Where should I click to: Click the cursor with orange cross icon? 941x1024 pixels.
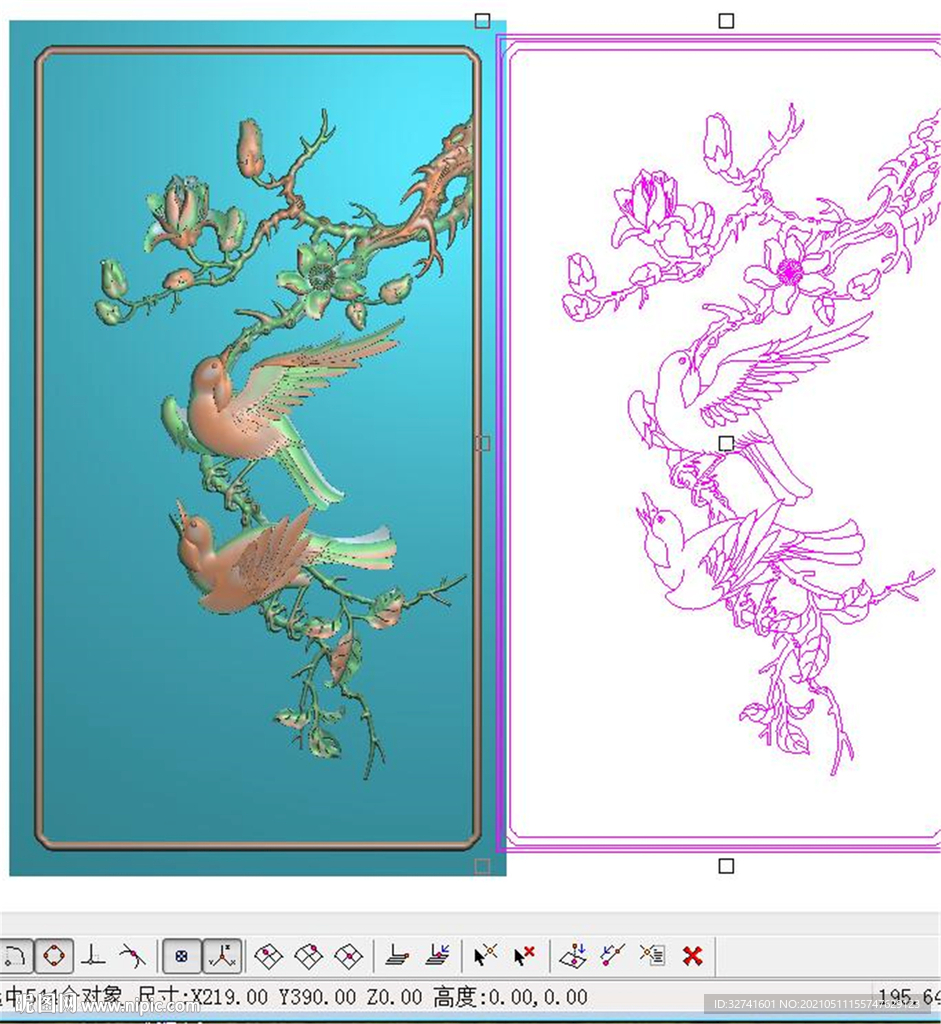click(485, 956)
